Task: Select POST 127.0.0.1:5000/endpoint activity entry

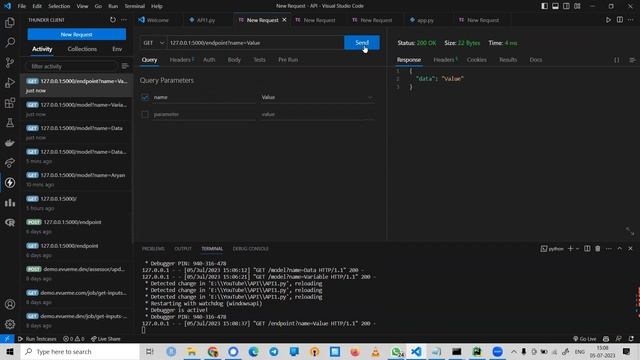Action: [x=76, y=227]
